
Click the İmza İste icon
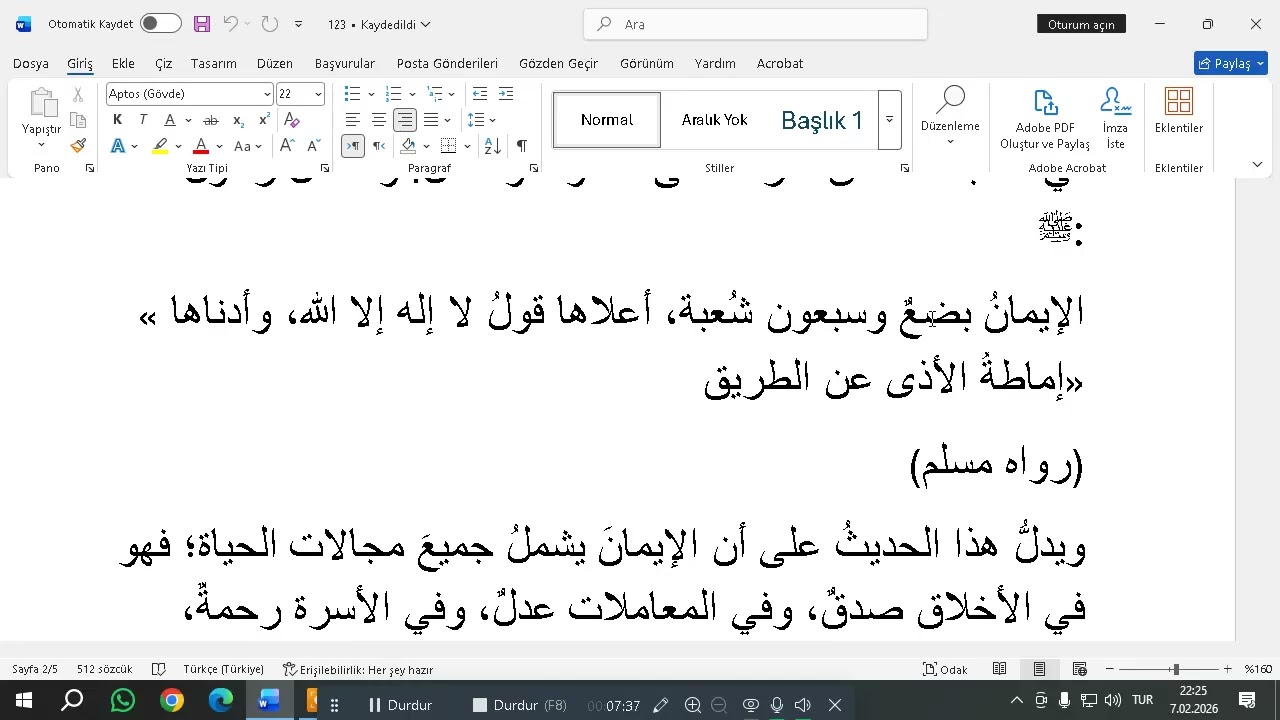1115,119
